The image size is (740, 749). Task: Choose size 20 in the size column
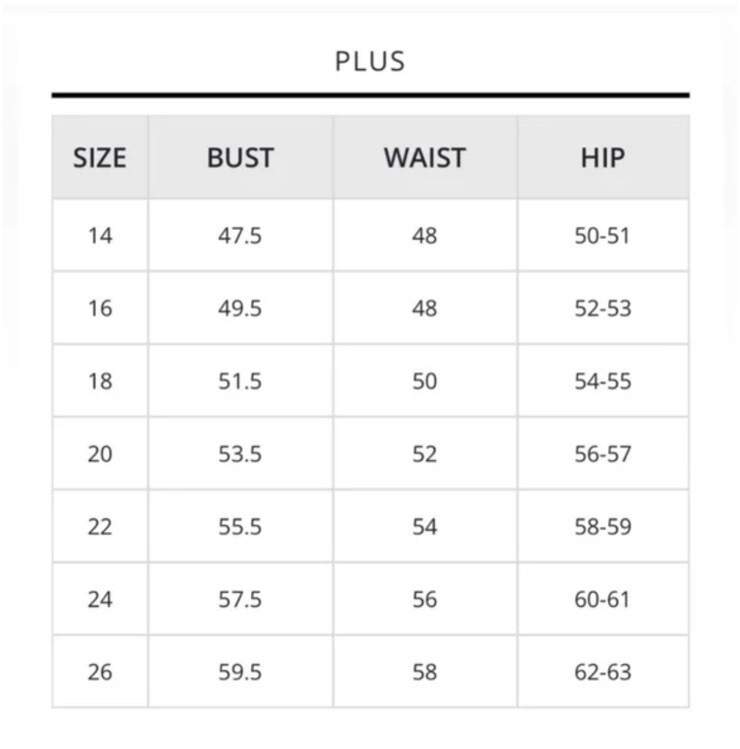100,454
